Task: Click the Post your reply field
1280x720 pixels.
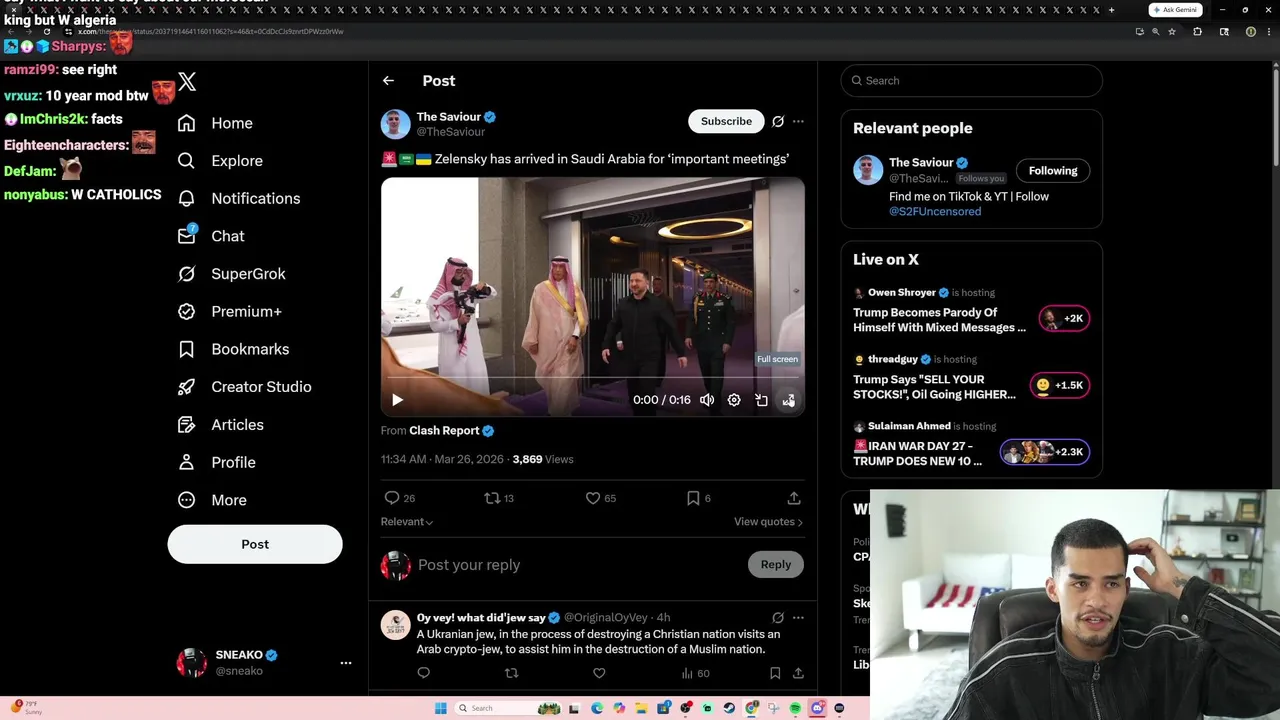Action: [578, 565]
